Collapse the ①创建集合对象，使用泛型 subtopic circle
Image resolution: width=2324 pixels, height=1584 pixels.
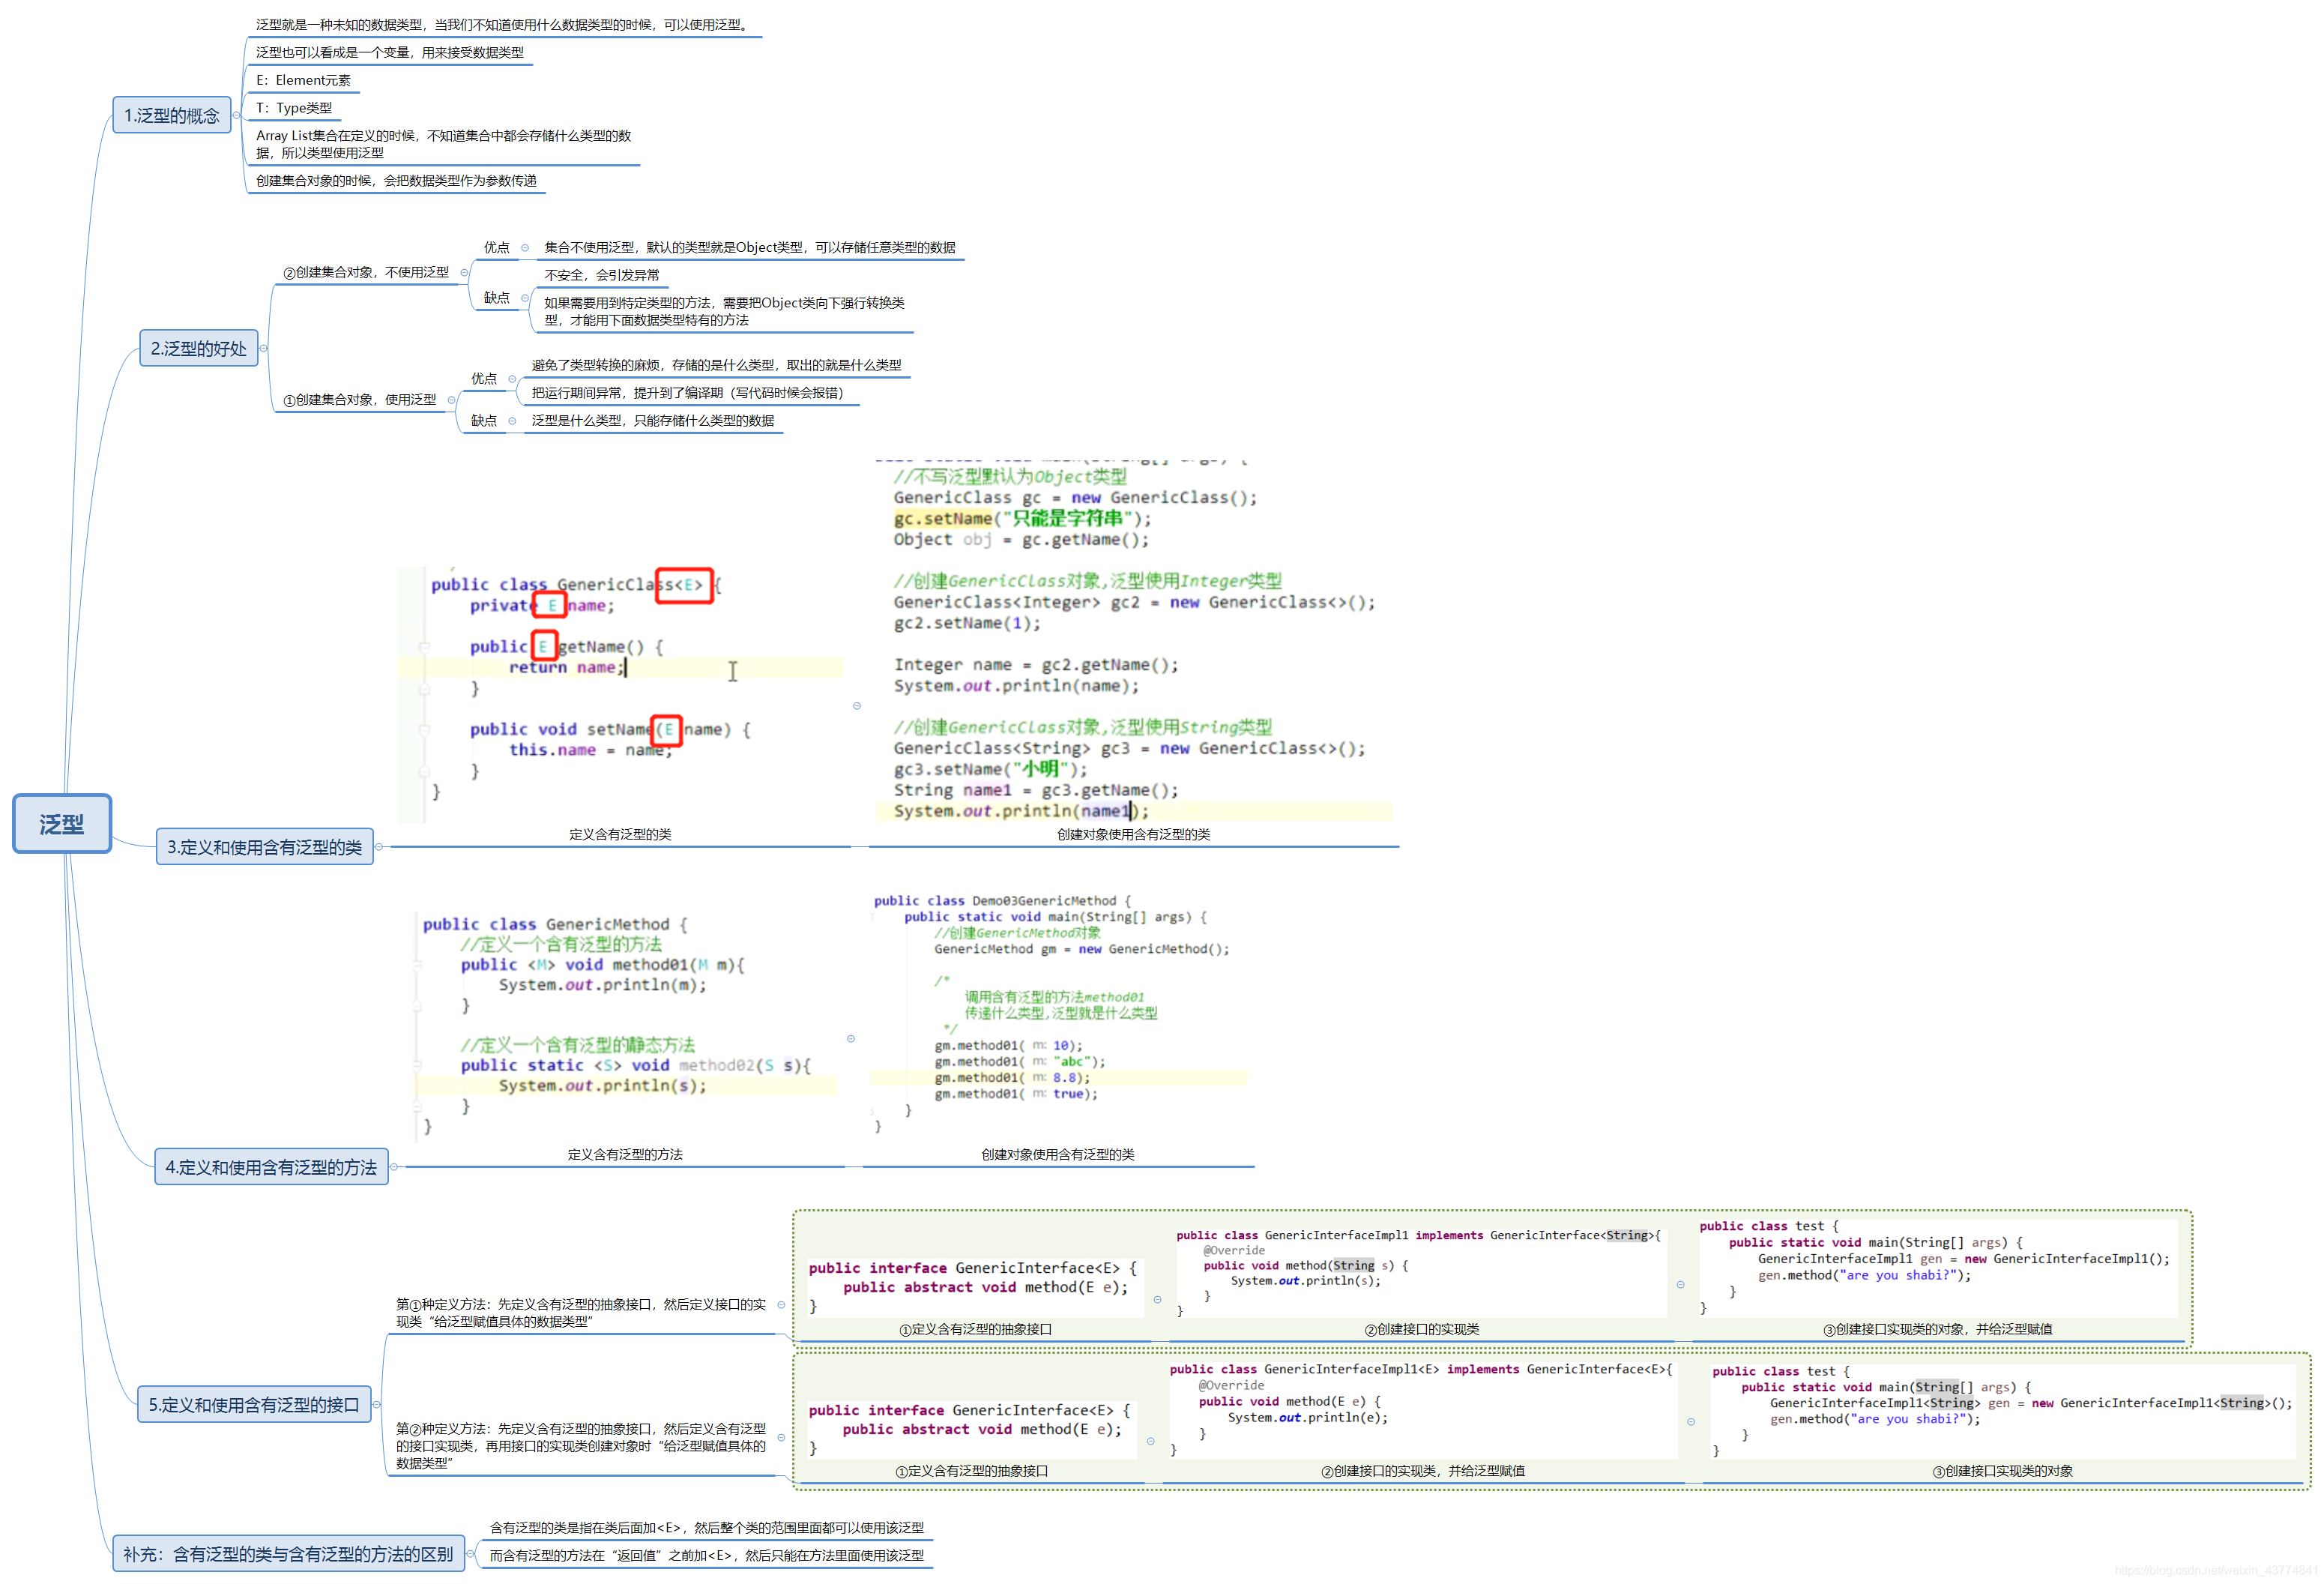coord(451,399)
